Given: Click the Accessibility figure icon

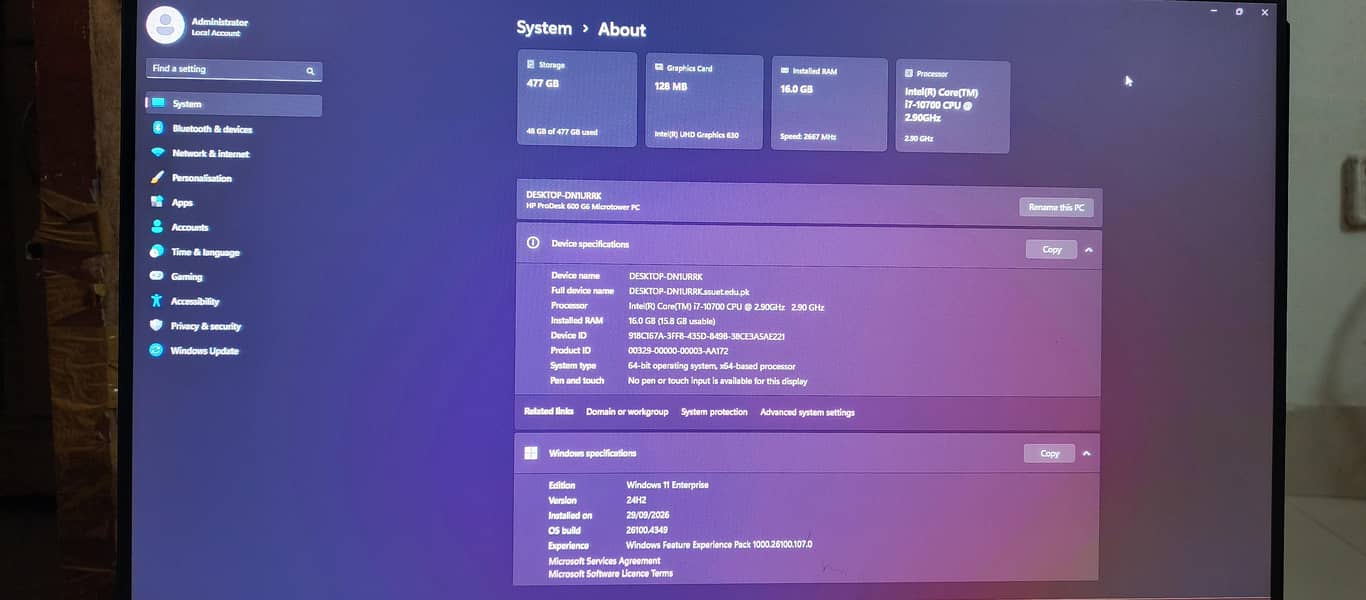Looking at the screenshot, I should coord(156,300).
